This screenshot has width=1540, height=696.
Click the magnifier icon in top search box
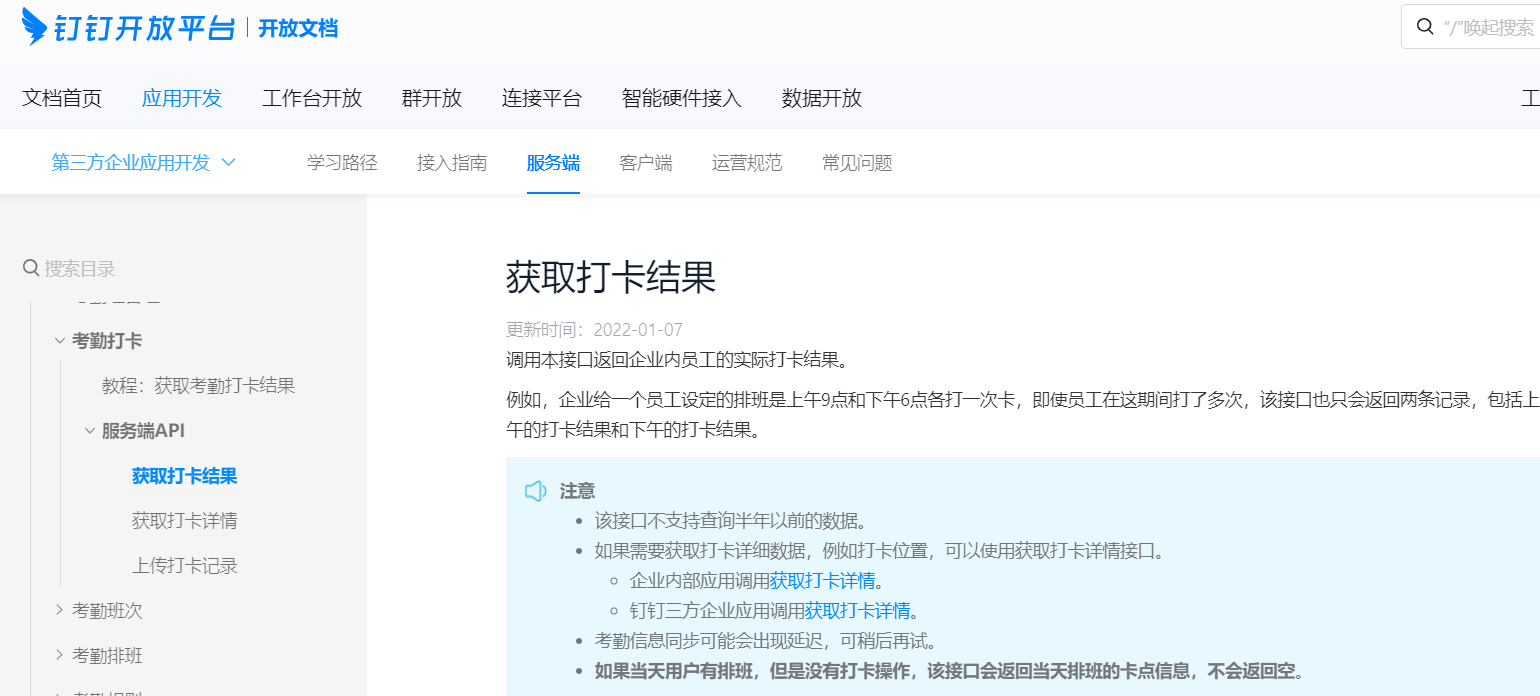[1425, 27]
